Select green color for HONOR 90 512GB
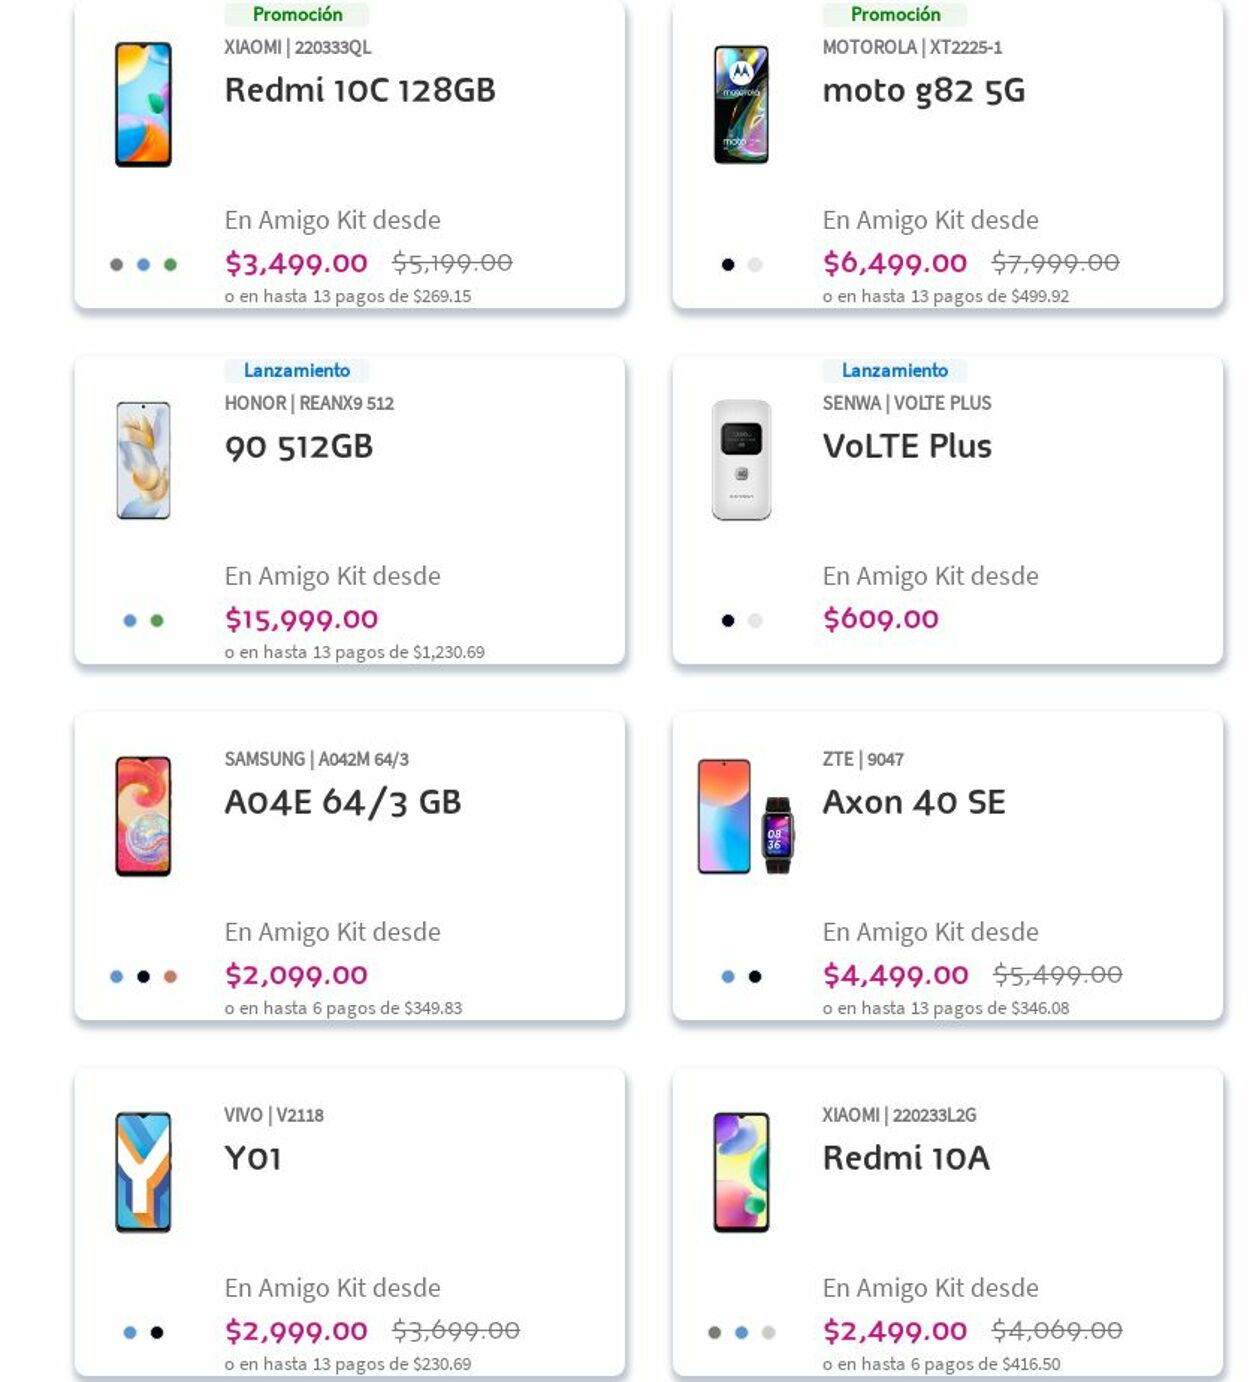1250x1382 pixels. coord(157,621)
